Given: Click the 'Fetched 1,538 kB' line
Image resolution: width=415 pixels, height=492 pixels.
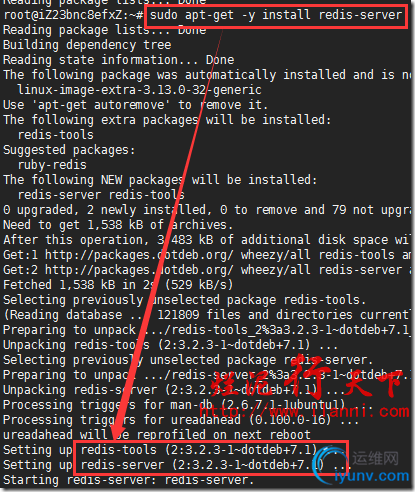Looking at the screenshot, I should pyautogui.click(x=118, y=285).
